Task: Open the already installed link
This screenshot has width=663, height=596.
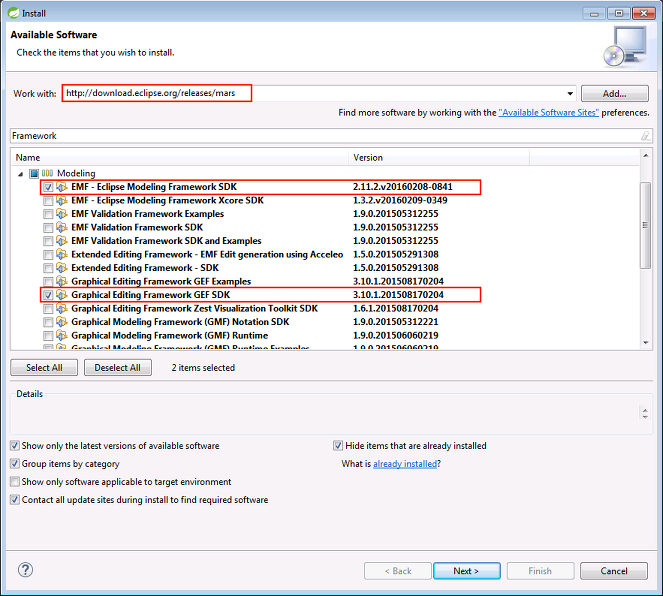Action: [x=405, y=464]
